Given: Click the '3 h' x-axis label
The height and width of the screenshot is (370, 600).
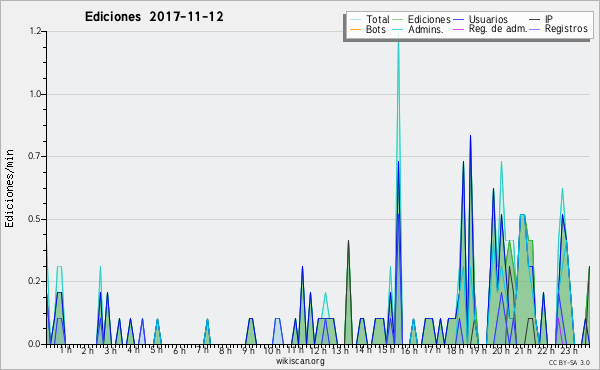Looking at the screenshot, I should click(x=111, y=350).
